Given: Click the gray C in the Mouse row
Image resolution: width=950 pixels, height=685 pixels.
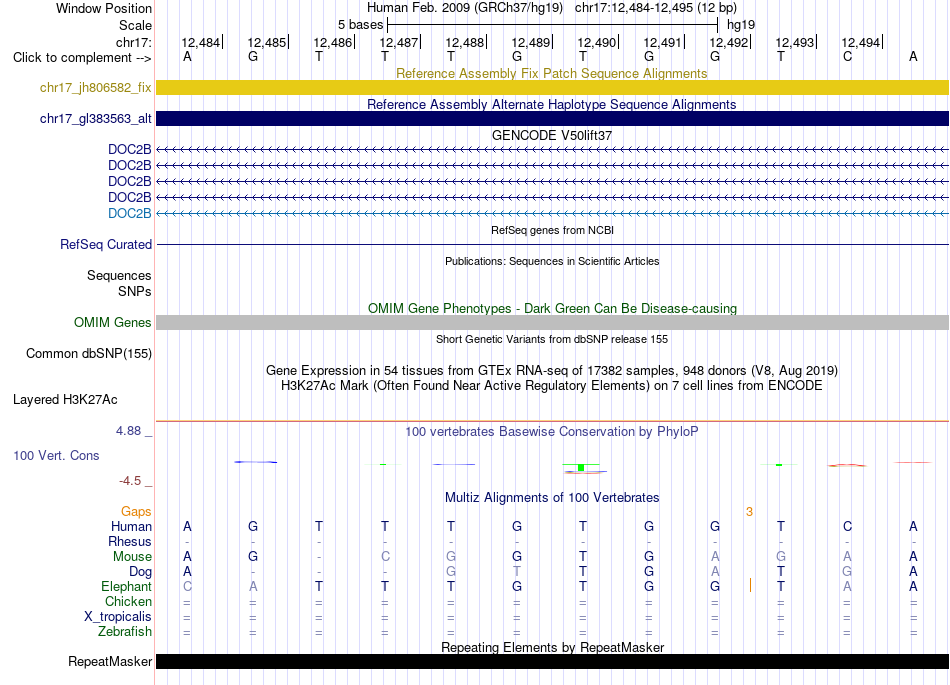Looking at the screenshot, I should [x=385, y=556].
